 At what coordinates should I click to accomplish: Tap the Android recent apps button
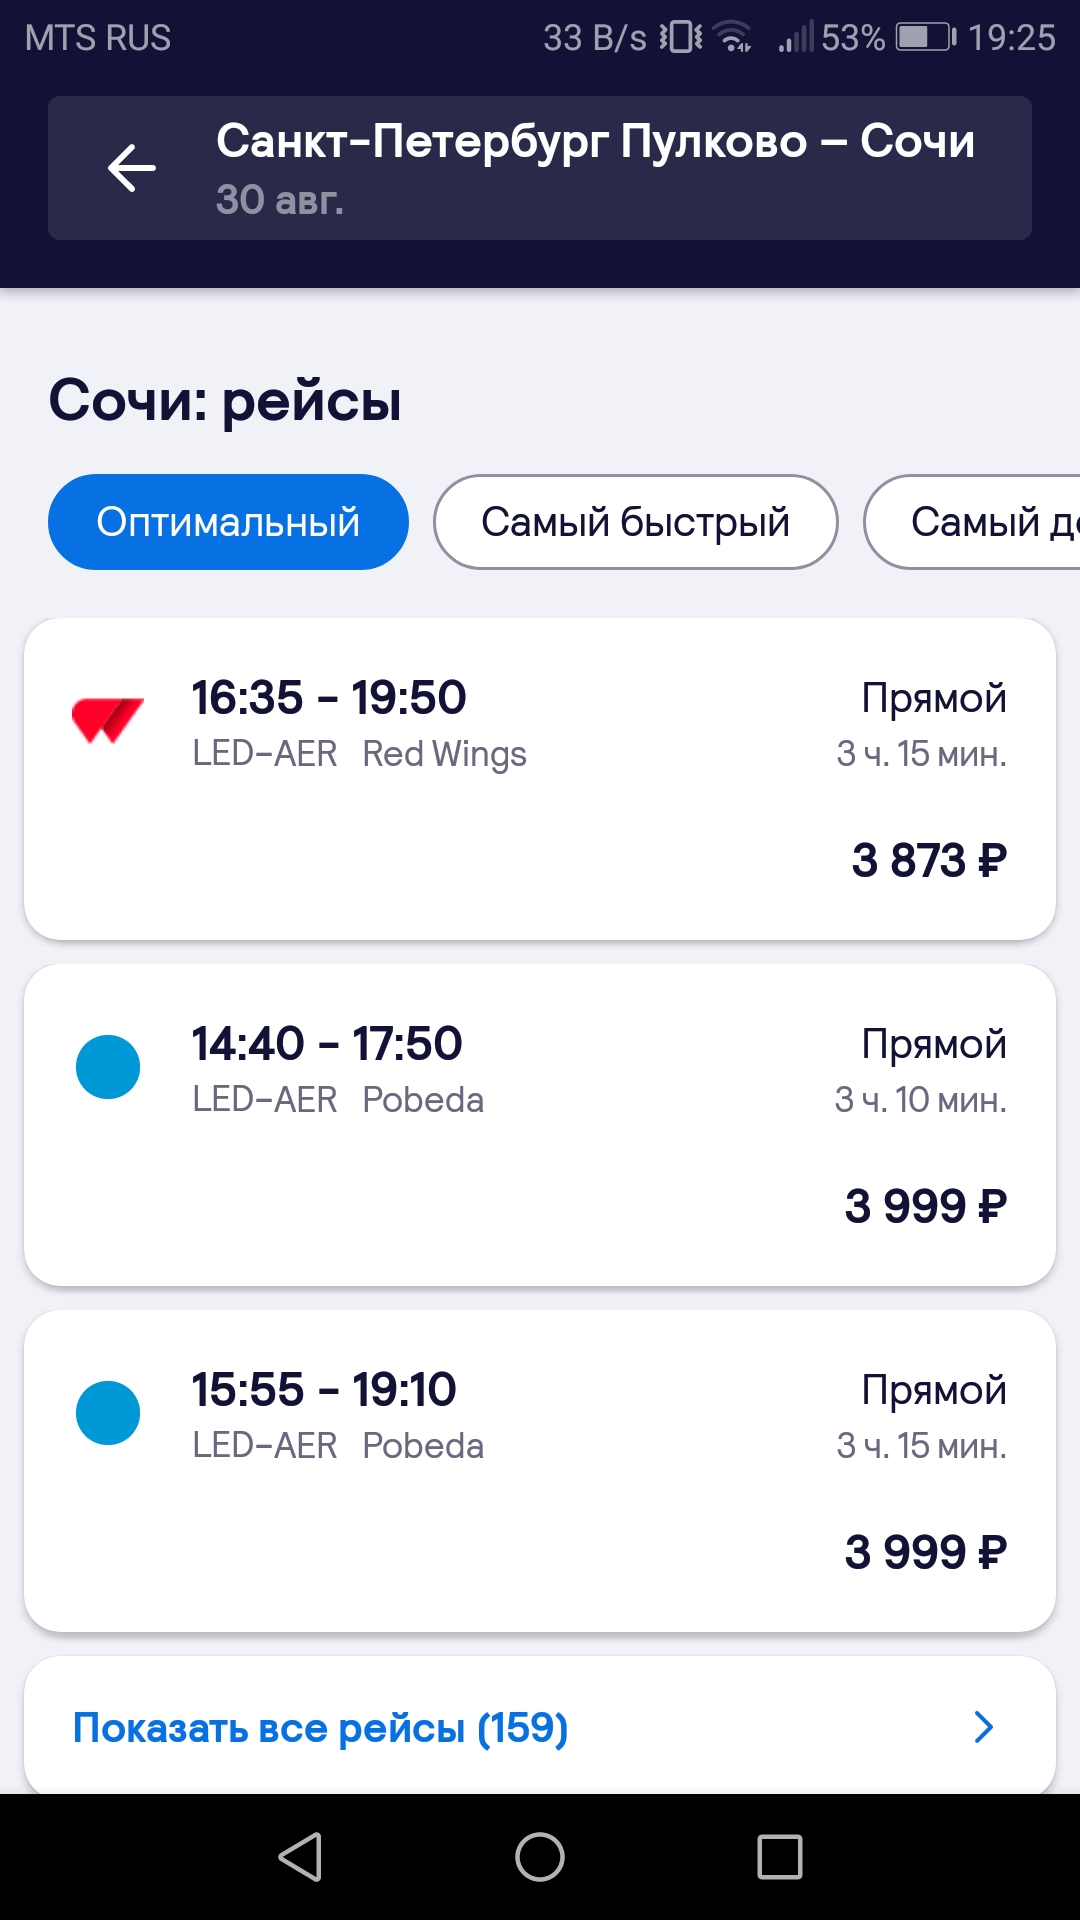780,1857
